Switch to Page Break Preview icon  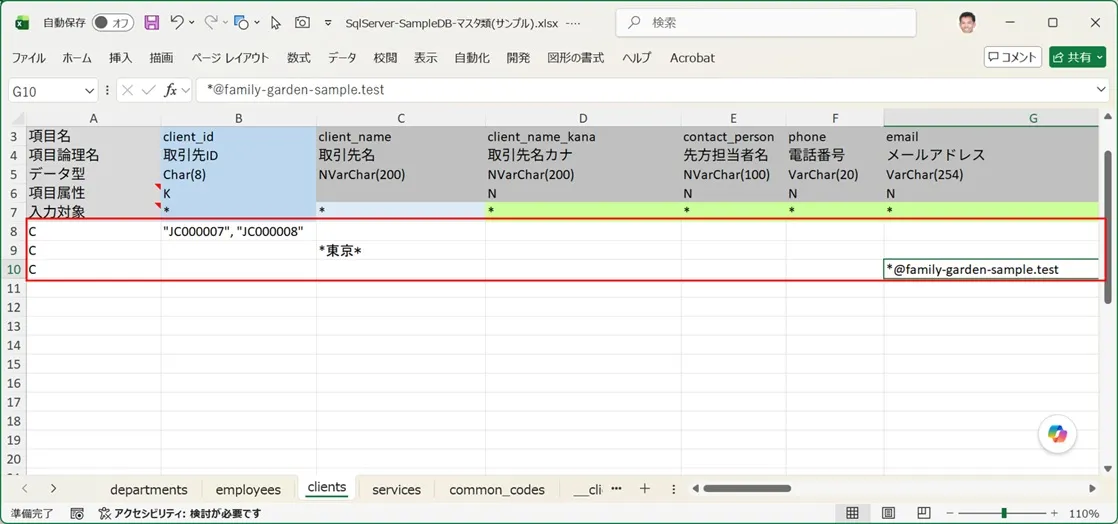[x=923, y=513]
